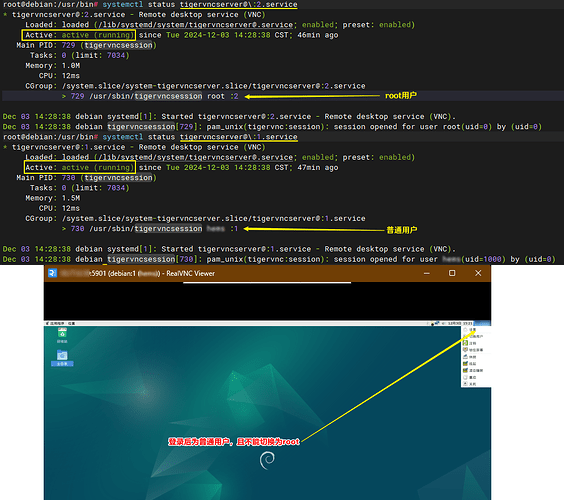Image resolution: width=564 pixels, height=500 pixels.
Task: Choose 设置 in the session menu
Action: point(476,329)
